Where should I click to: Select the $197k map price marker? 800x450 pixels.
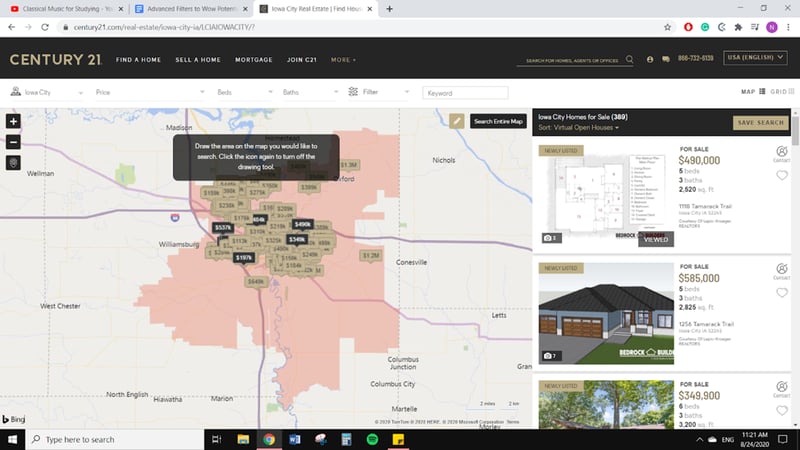pyautogui.click(x=244, y=258)
